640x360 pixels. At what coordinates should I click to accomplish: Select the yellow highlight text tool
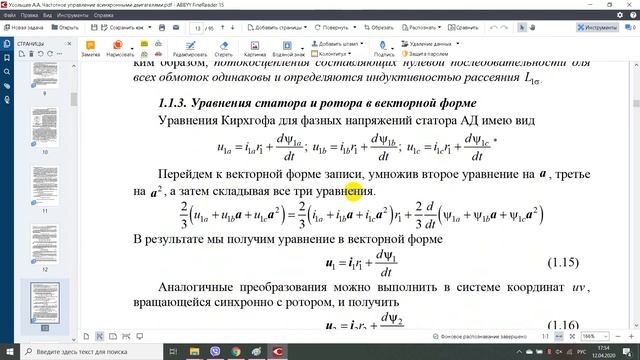click(144, 44)
